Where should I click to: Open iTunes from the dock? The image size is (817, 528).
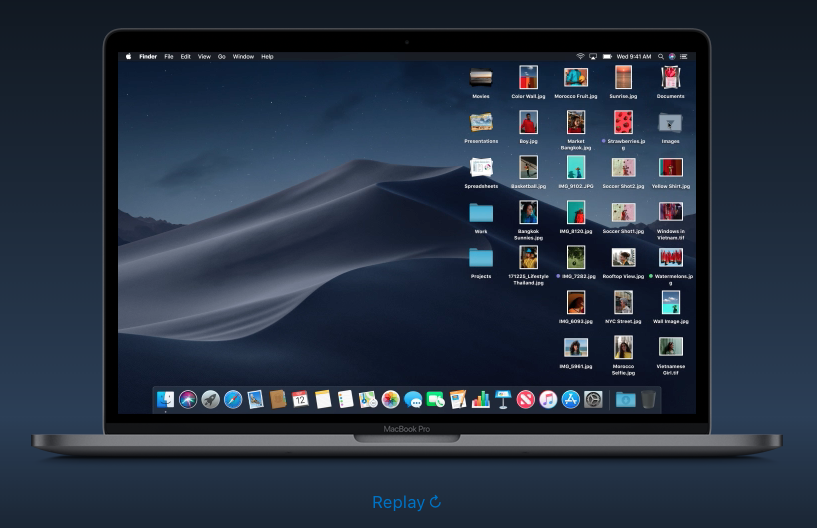pyautogui.click(x=548, y=400)
